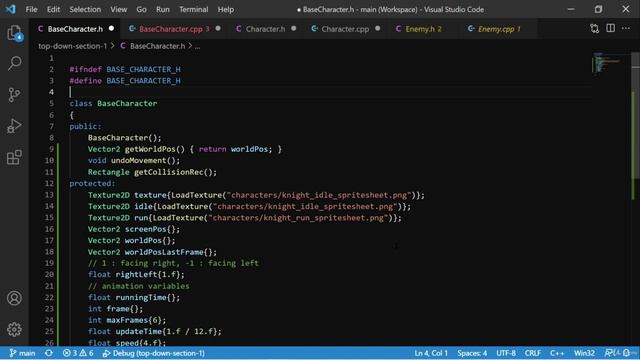This screenshot has height=360, width=640.
Task: Click the VS Code logo icon
Action: pyautogui.click(x=10, y=9)
